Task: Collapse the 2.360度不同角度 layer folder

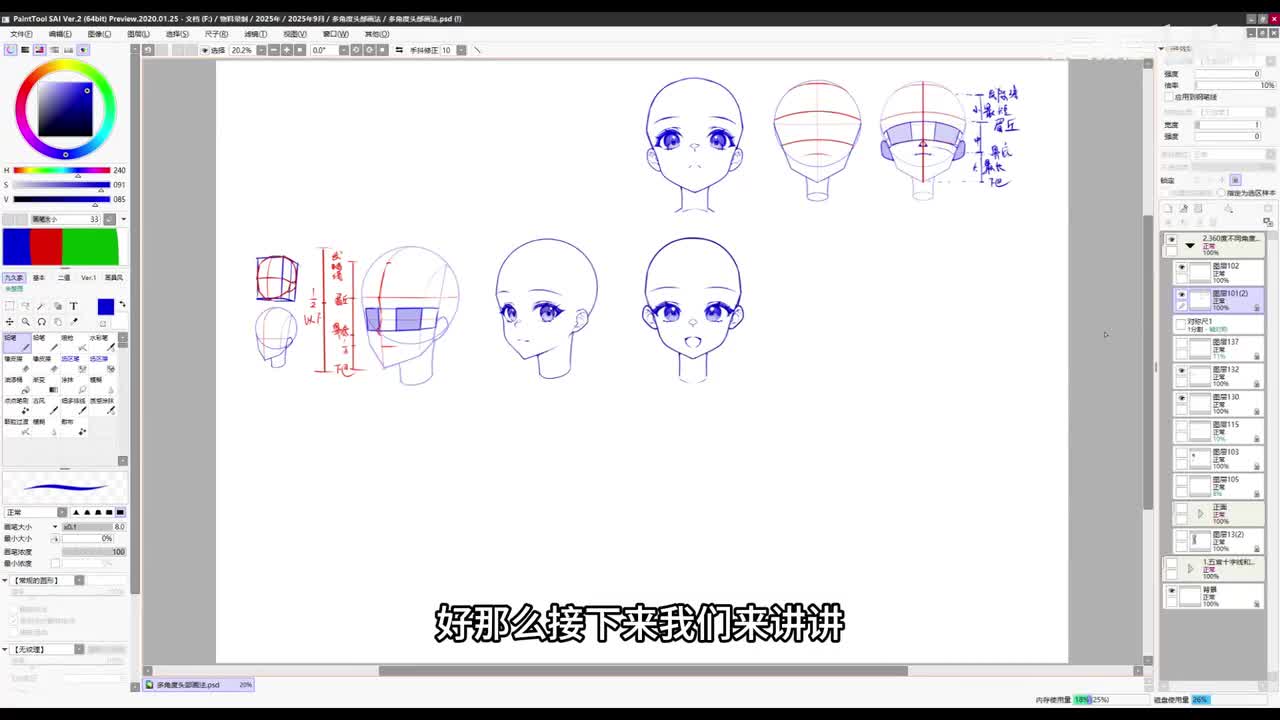Action: (x=1190, y=245)
